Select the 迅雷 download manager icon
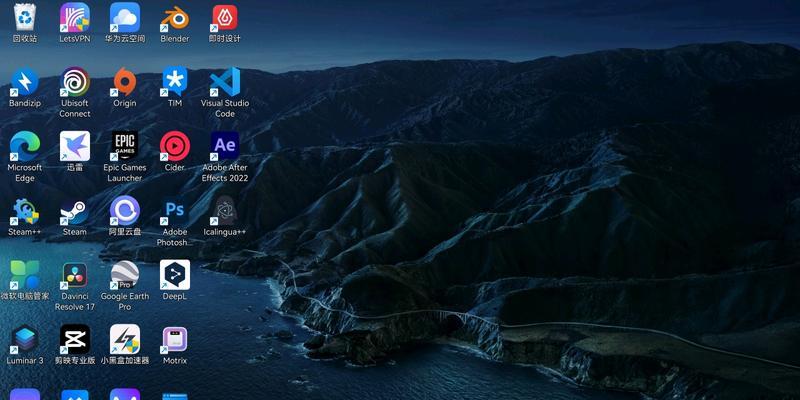Image resolution: width=800 pixels, height=400 pixels. click(x=75, y=146)
